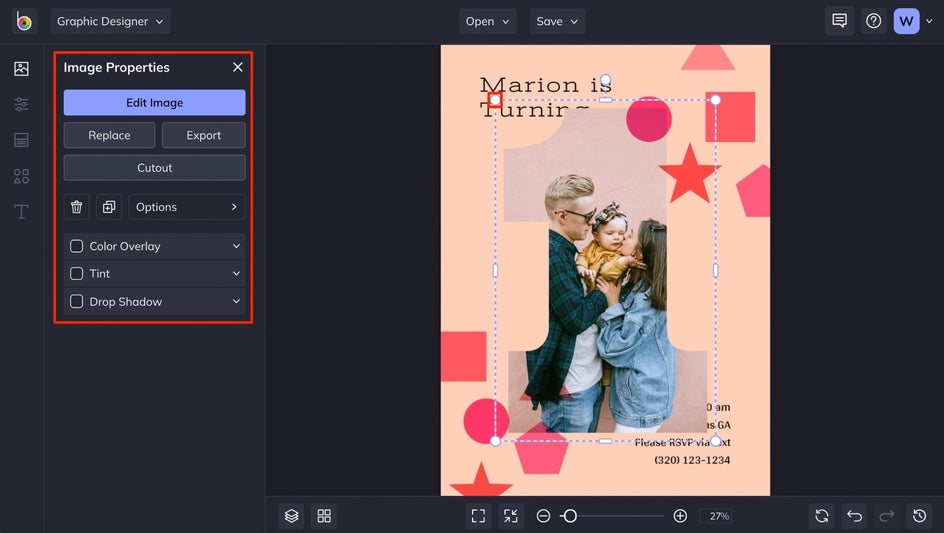This screenshot has width=944, height=533.
Task: Open the Open menu
Action: click(x=487, y=21)
